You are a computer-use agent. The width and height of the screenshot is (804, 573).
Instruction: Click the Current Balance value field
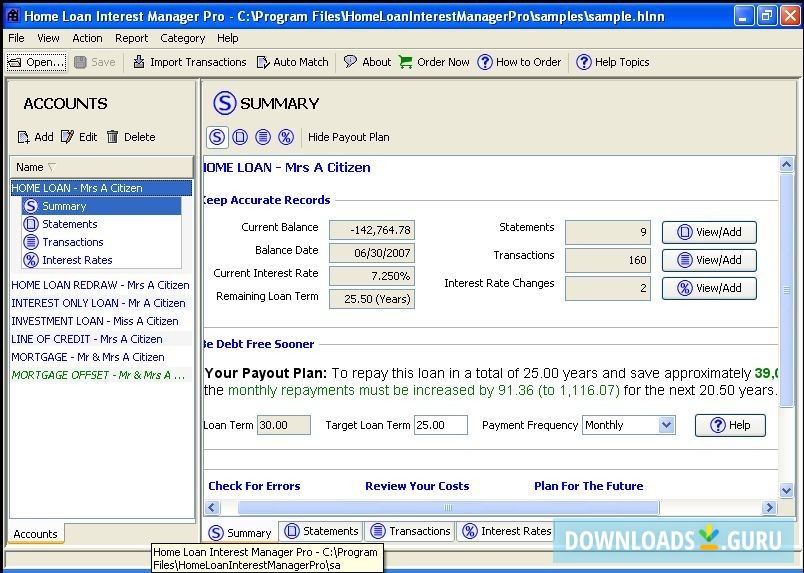point(372,230)
